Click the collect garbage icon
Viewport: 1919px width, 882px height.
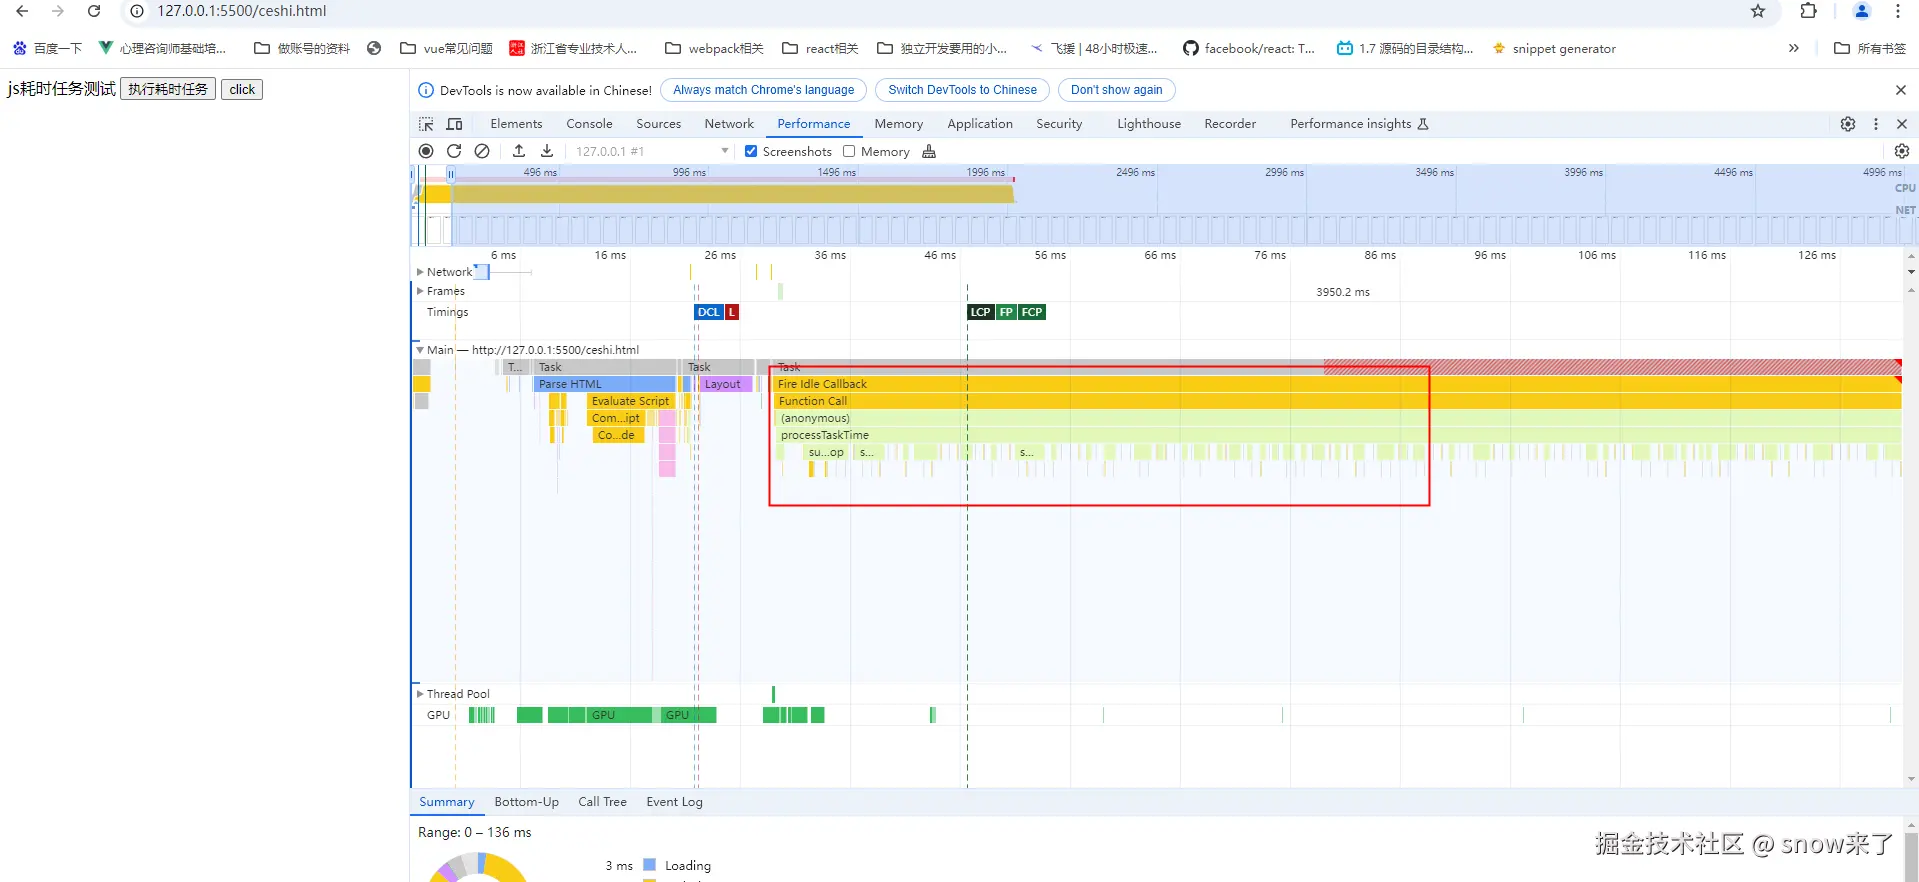pos(929,151)
